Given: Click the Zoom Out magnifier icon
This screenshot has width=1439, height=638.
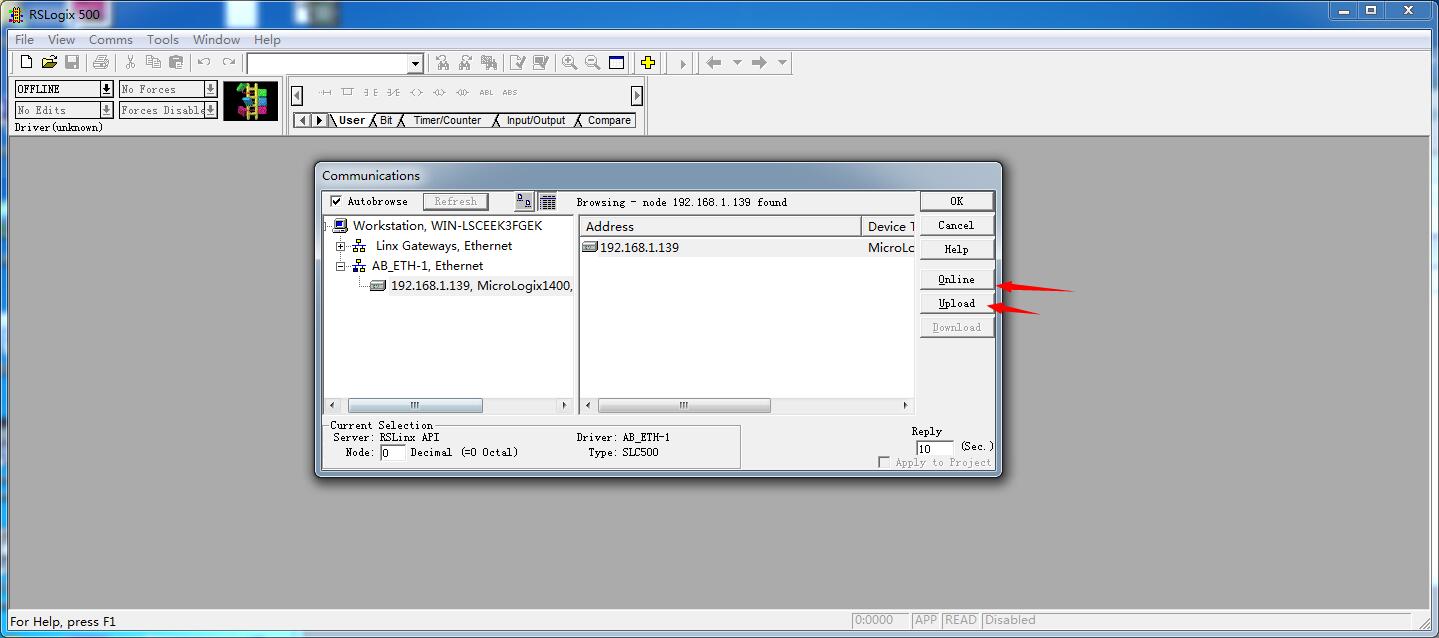Looking at the screenshot, I should [593, 62].
